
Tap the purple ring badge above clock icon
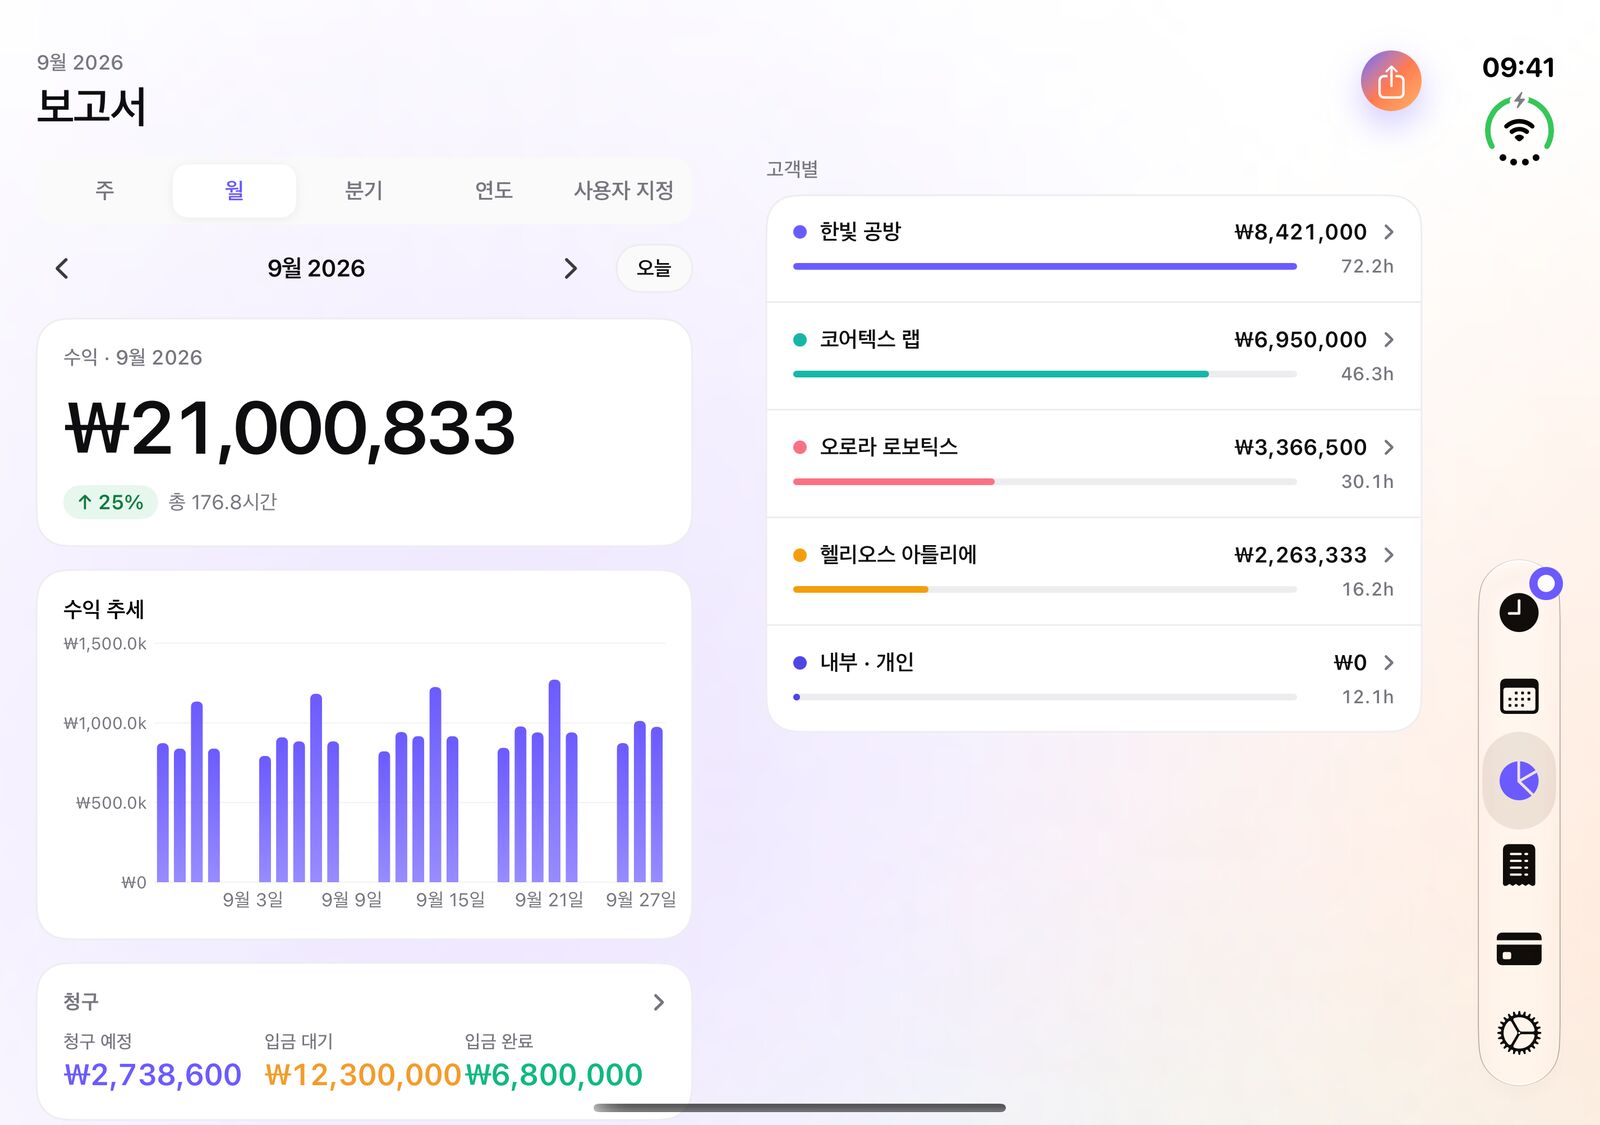(x=1546, y=583)
